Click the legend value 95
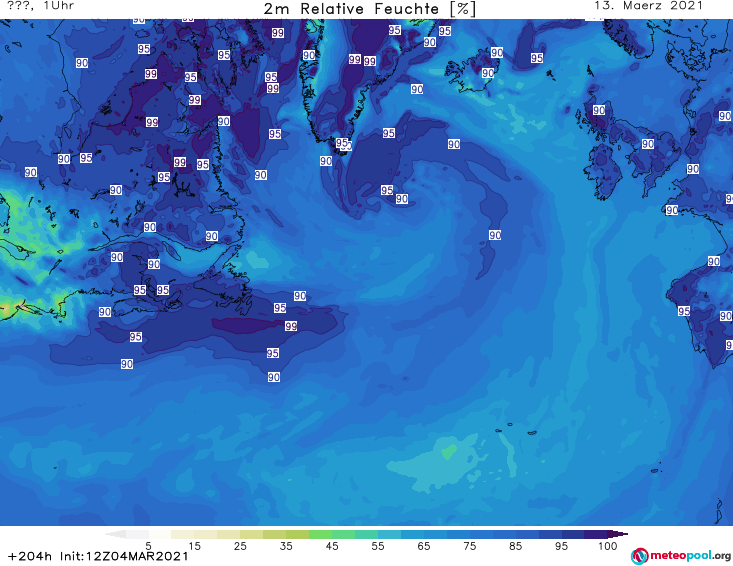This screenshot has height=566, width=733. [x=561, y=546]
